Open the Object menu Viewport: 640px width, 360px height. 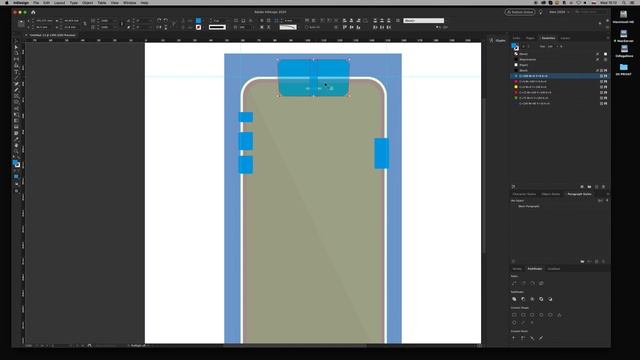pos(87,3)
